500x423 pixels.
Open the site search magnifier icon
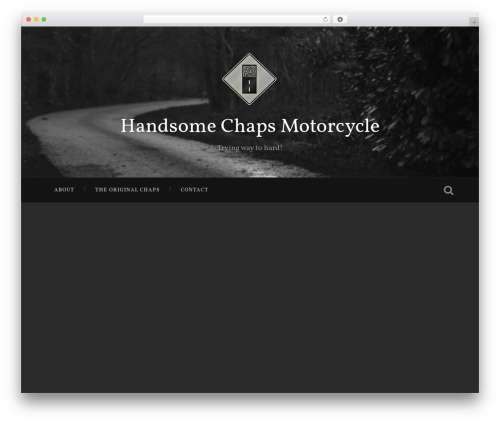448,190
